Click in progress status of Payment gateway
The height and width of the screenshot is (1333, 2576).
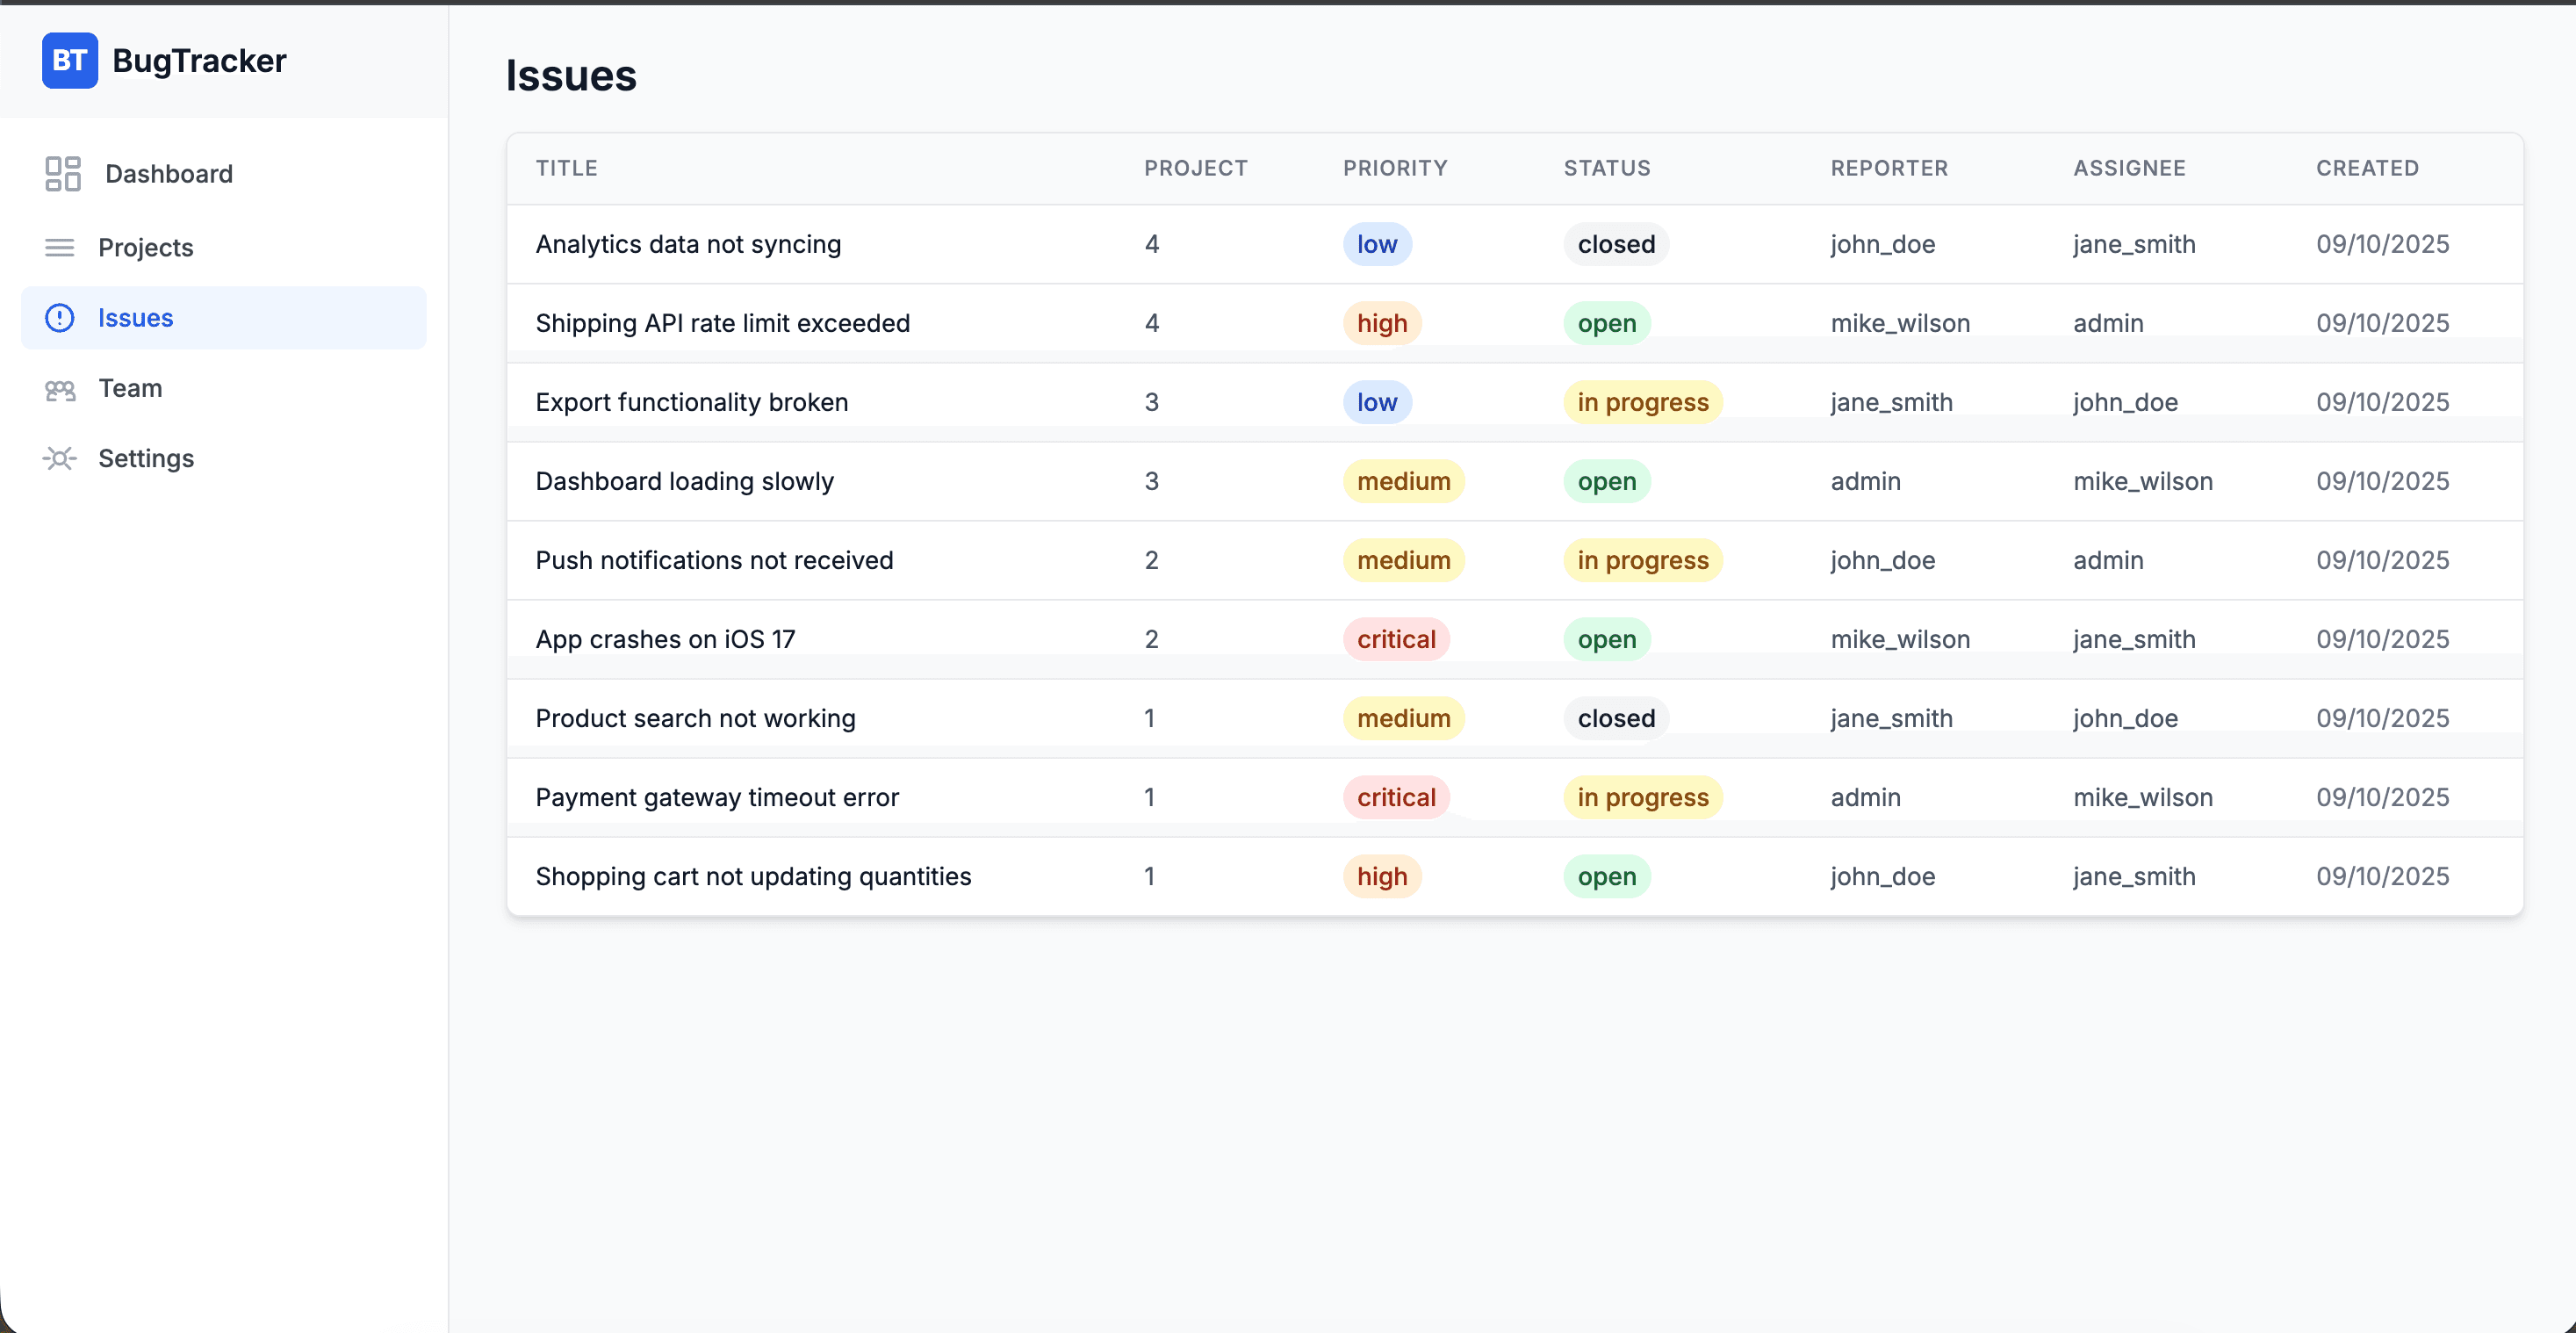(1643, 797)
